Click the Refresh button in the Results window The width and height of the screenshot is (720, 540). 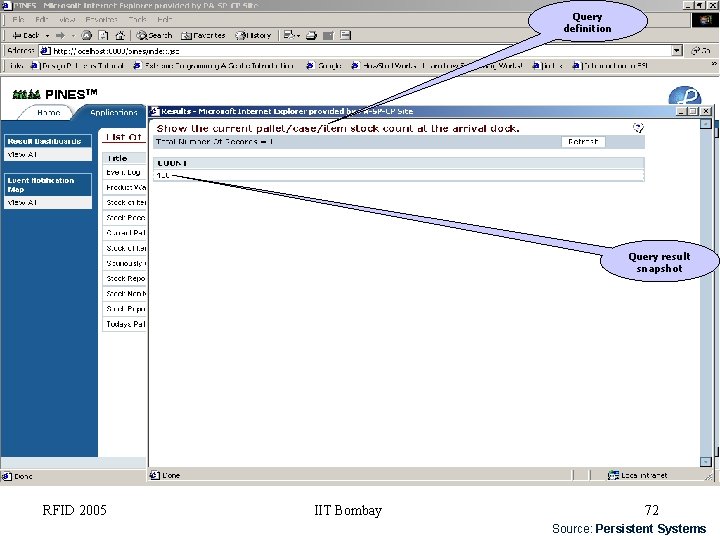point(583,141)
